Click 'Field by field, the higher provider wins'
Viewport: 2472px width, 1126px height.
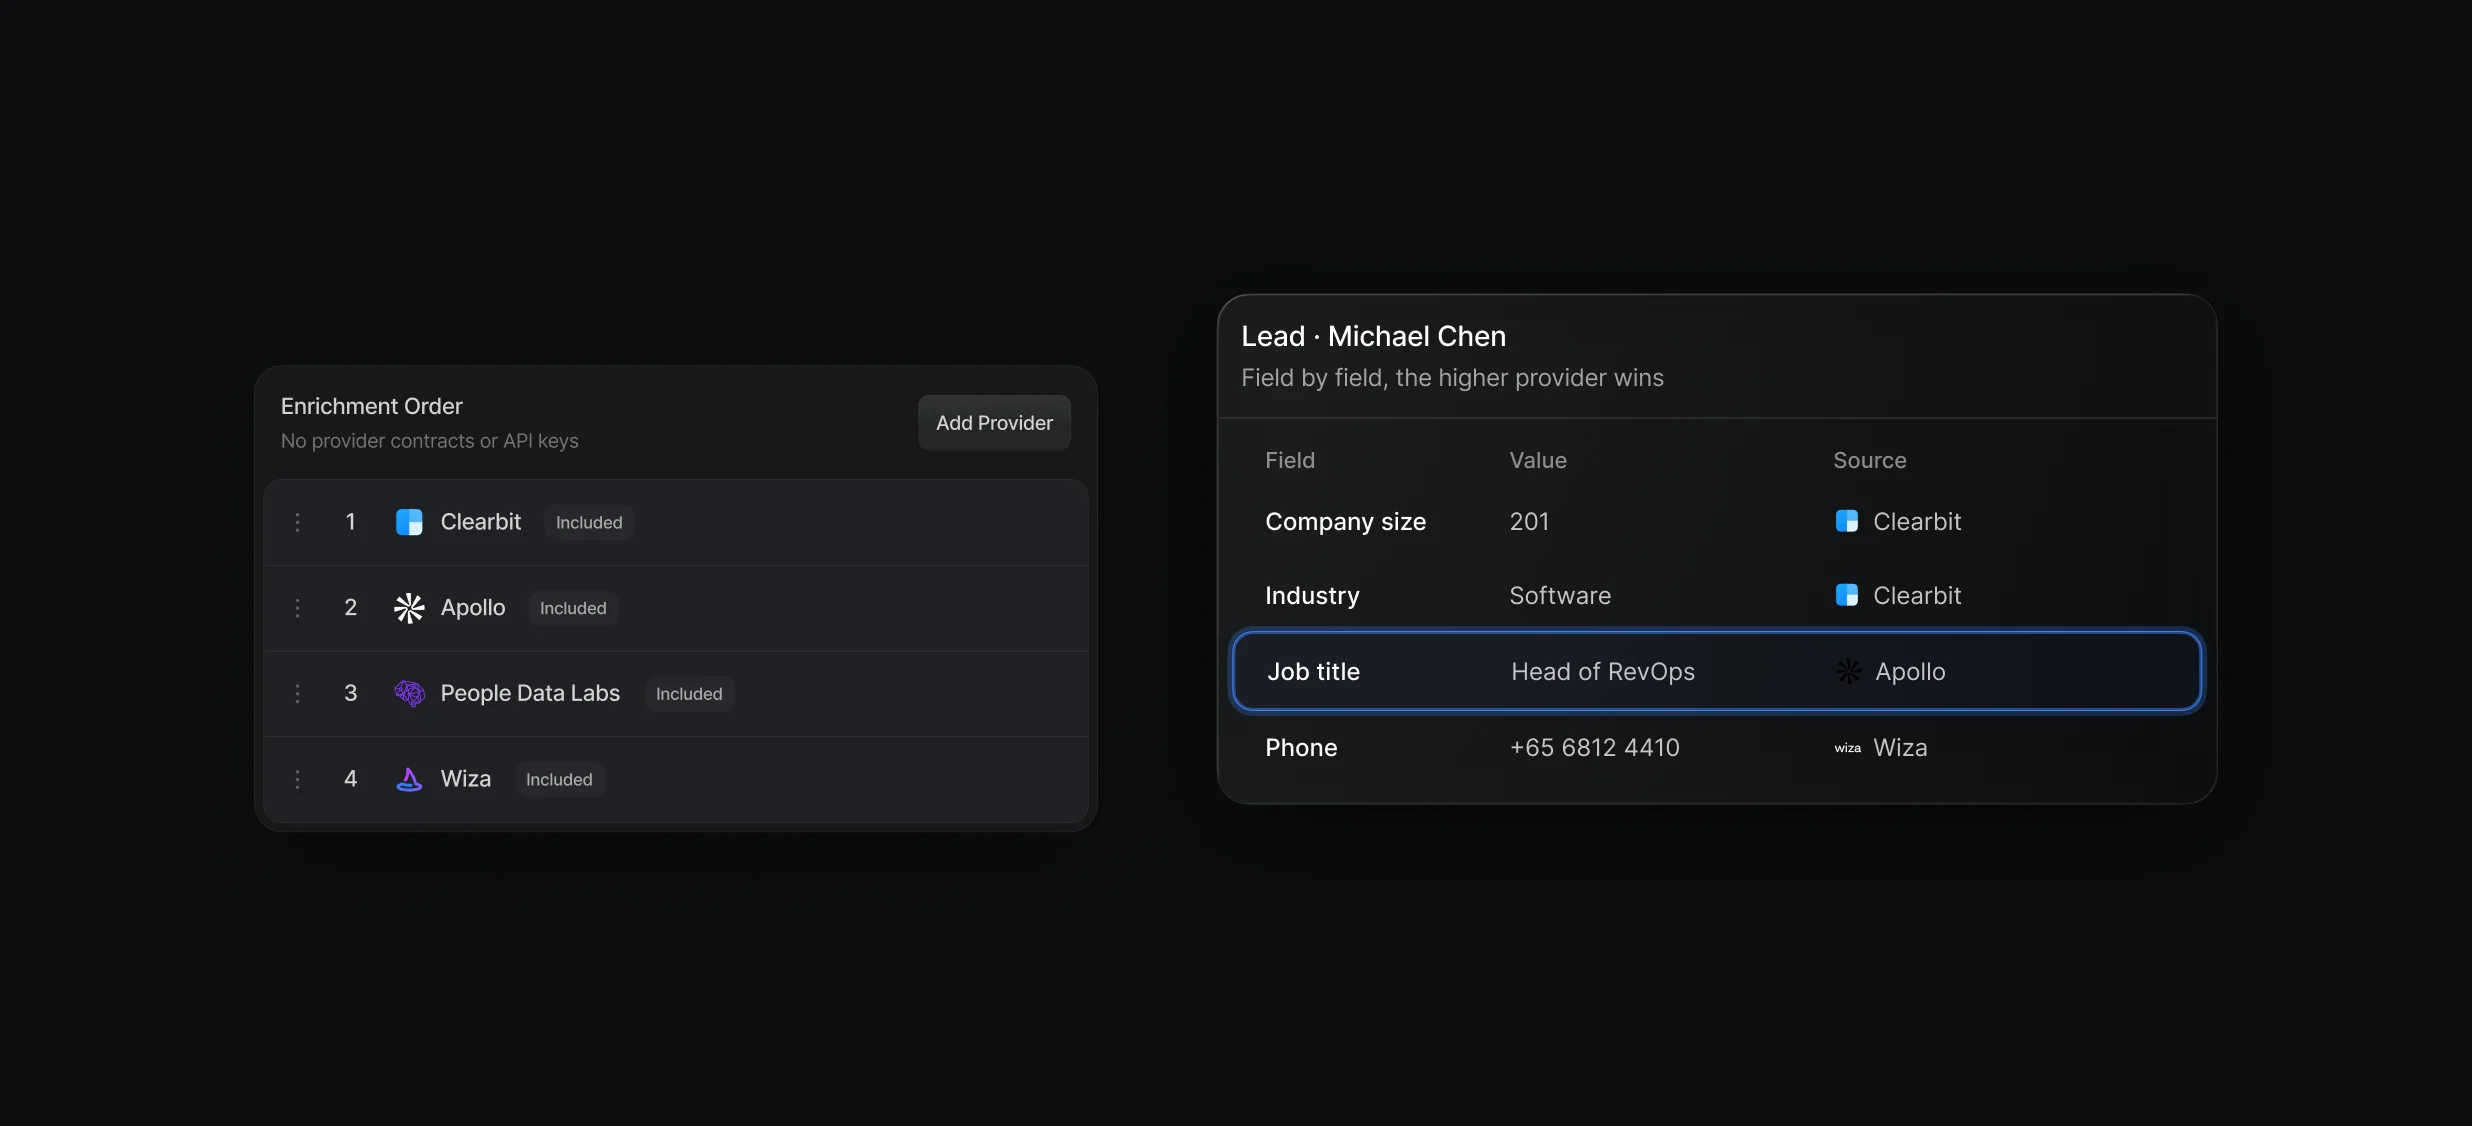coord(1452,378)
